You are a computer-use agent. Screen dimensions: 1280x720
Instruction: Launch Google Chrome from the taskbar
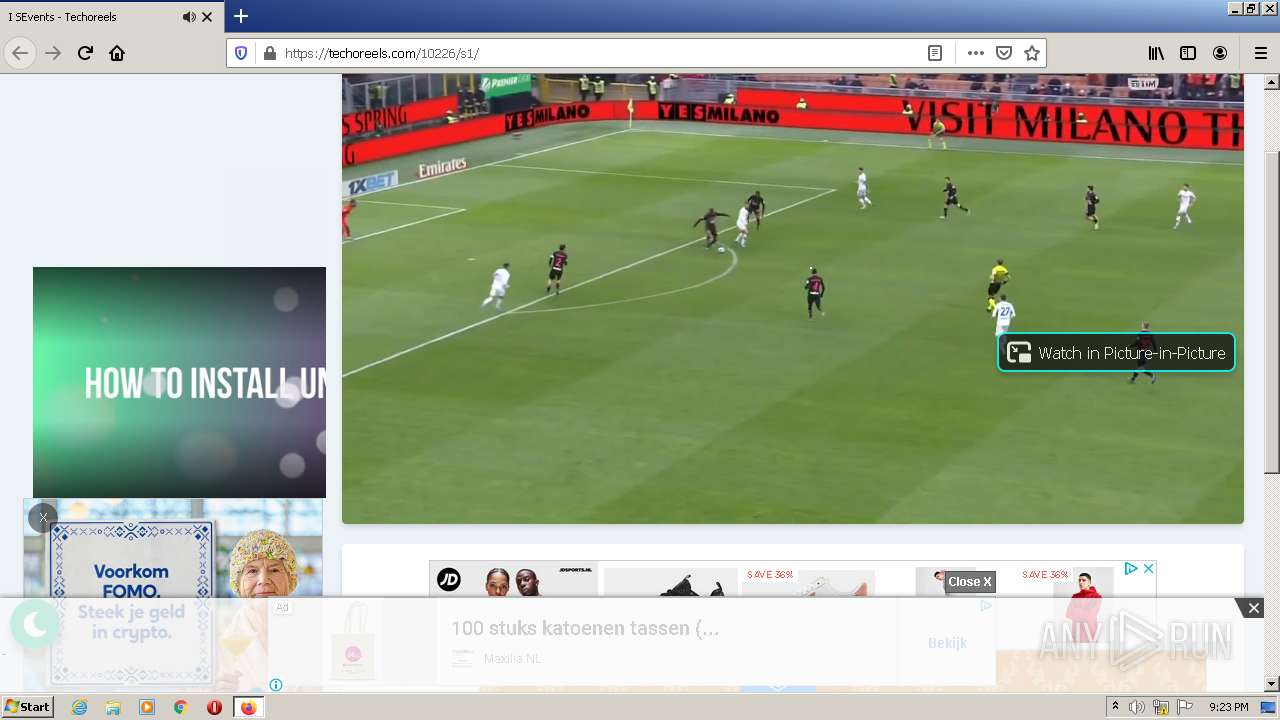(x=181, y=707)
